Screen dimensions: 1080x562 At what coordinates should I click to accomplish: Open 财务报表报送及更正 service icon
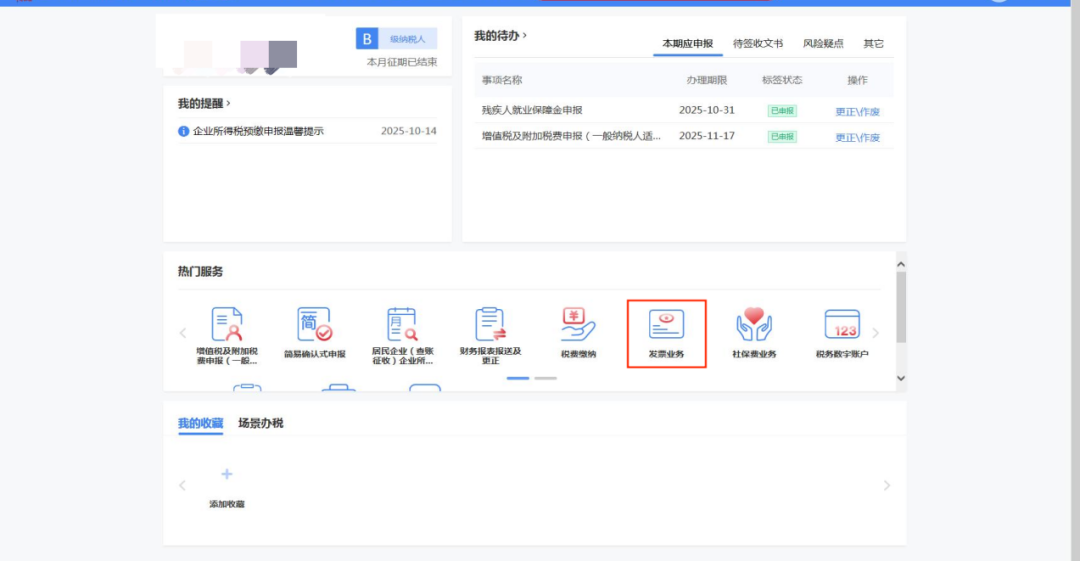point(490,335)
